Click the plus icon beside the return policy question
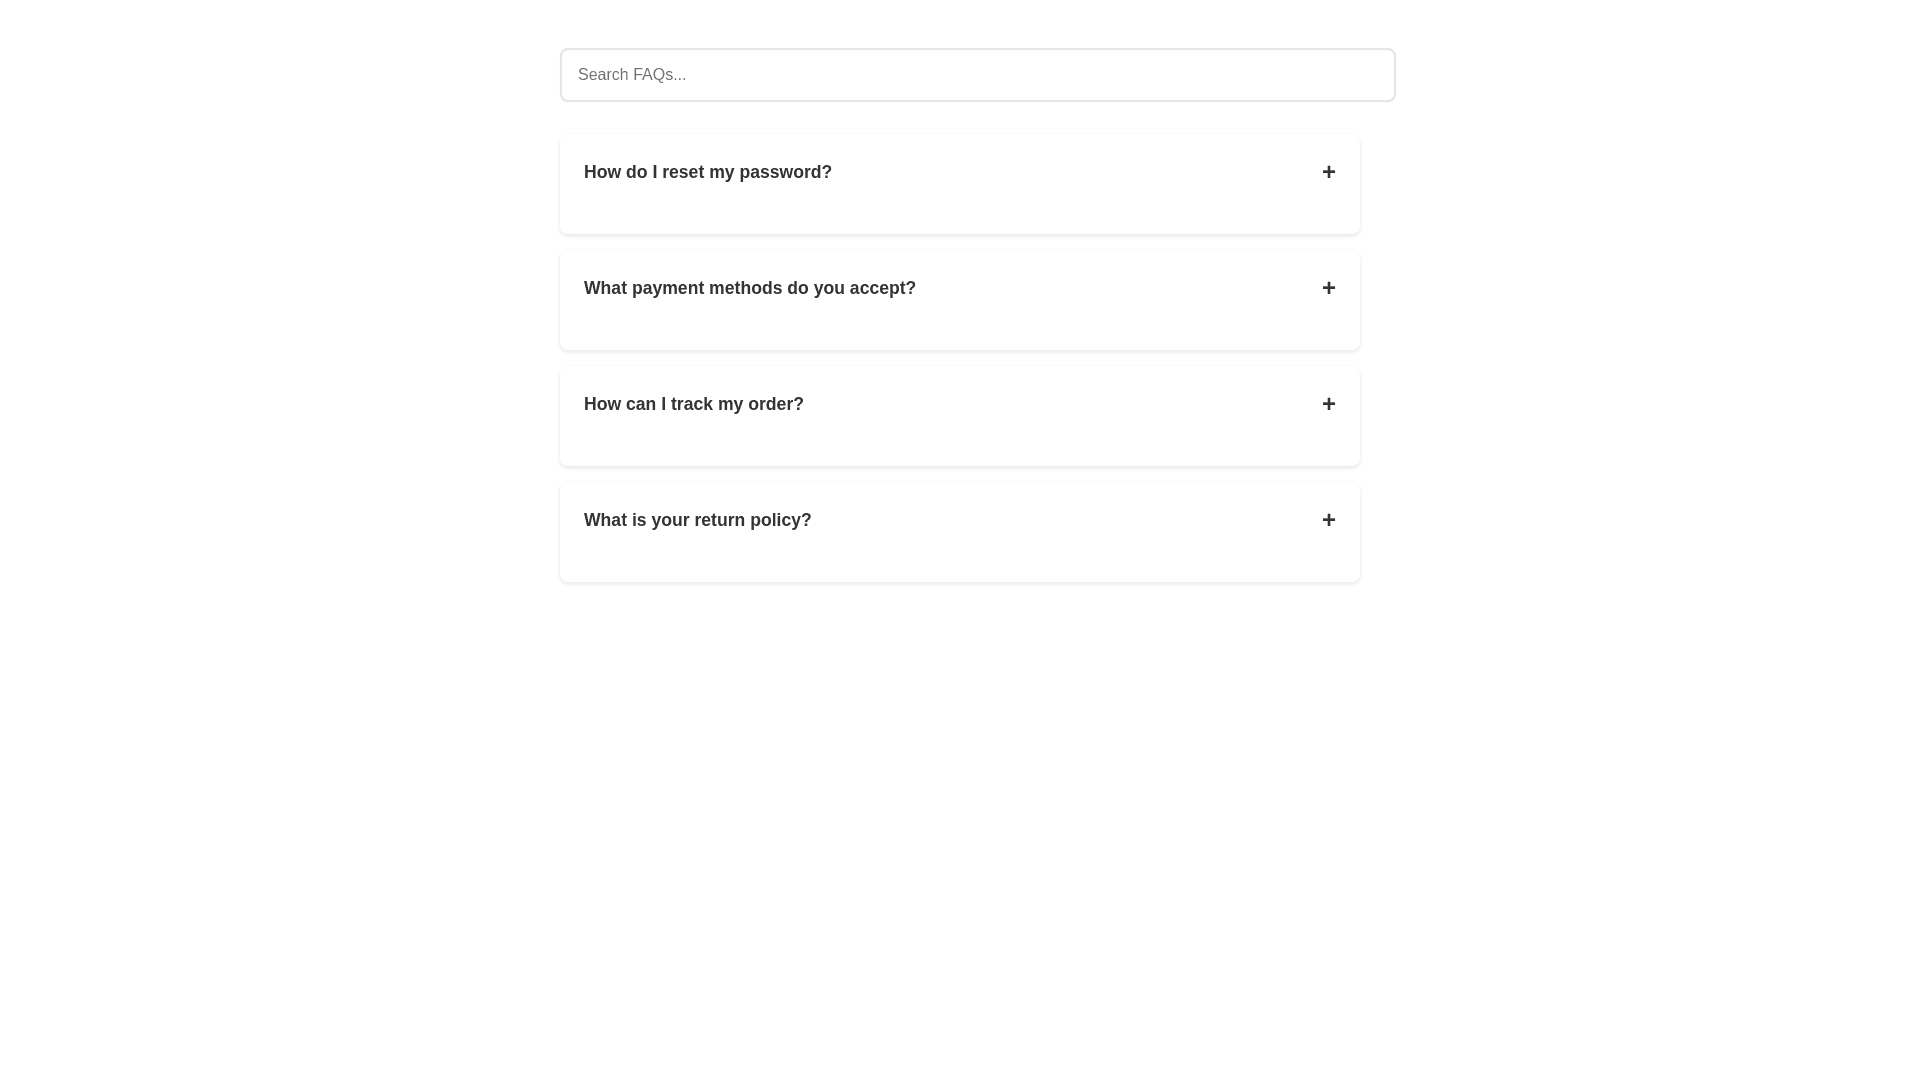Viewport: 1920px width, 1080px height. pyautogui.click(x=1328, y=520)
